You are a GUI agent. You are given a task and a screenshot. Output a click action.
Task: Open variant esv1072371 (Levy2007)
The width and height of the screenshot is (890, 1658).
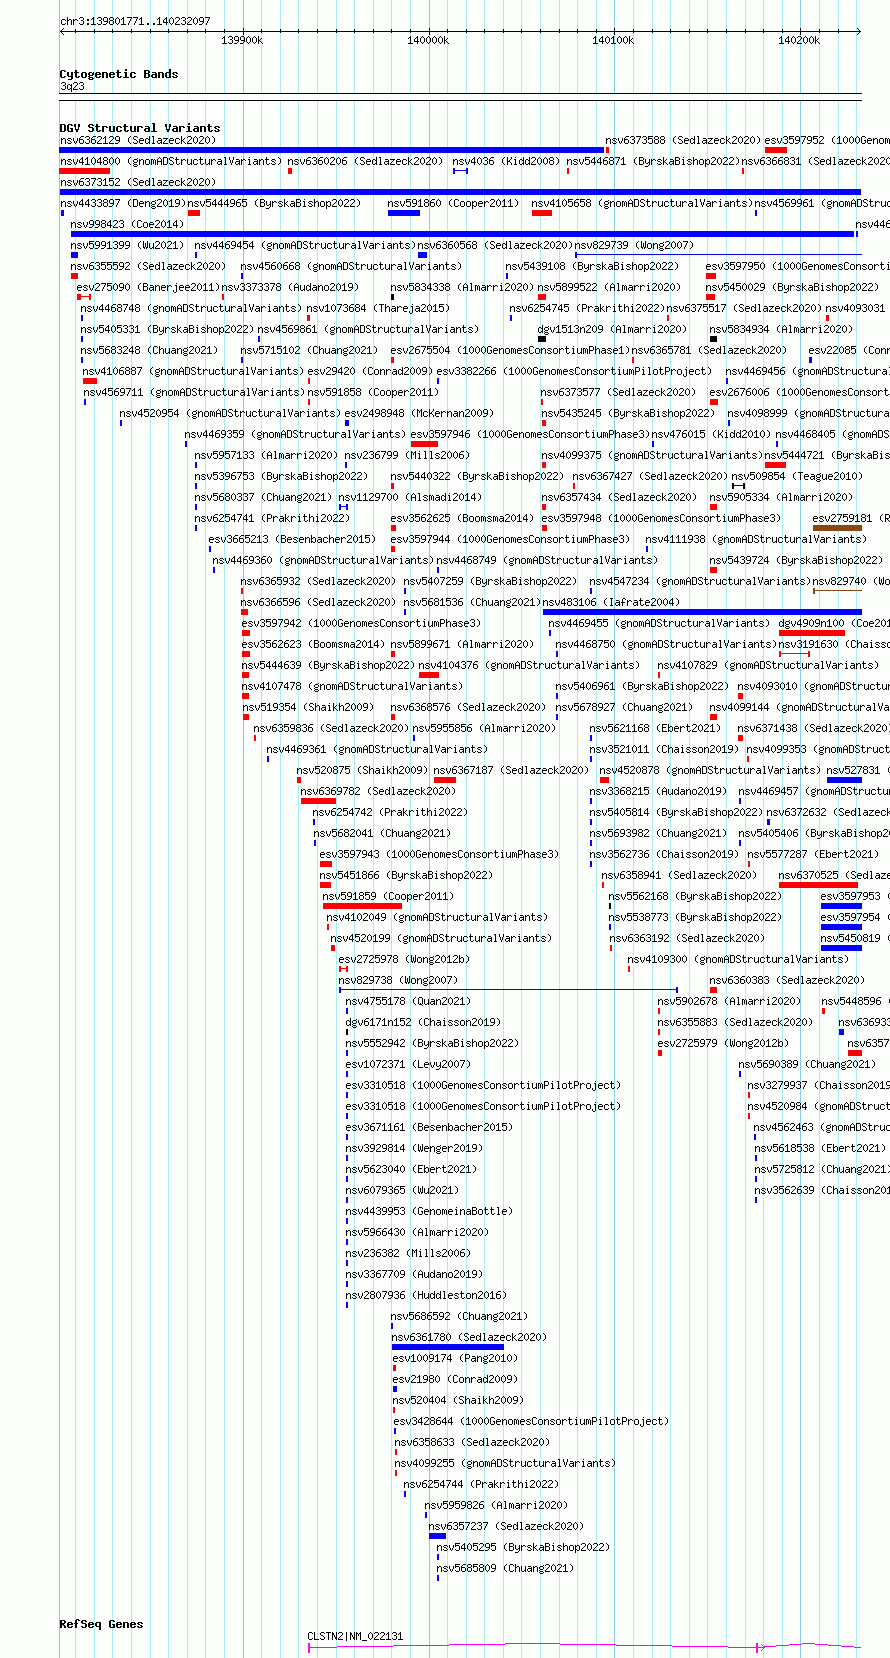pyautogui.click(x=407, y=1064)
